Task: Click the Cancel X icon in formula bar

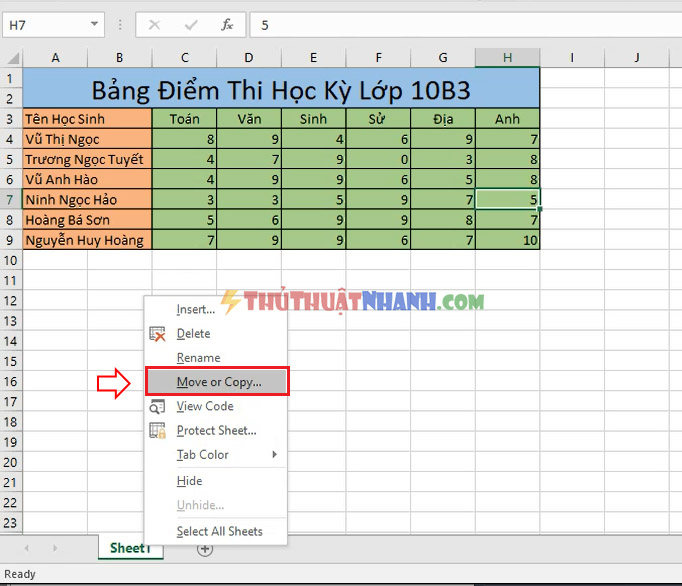Action: pyautogui.click(x=154, y=25)
